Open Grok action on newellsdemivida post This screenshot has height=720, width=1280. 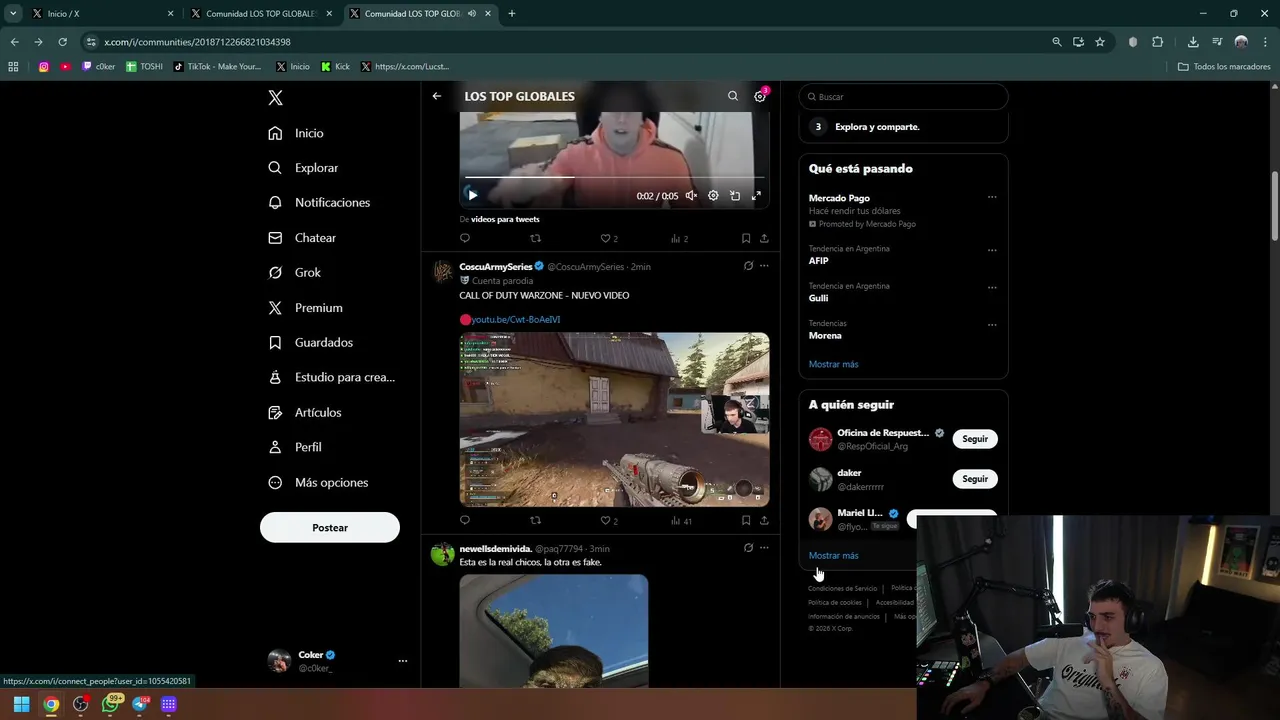pos(748,548)
